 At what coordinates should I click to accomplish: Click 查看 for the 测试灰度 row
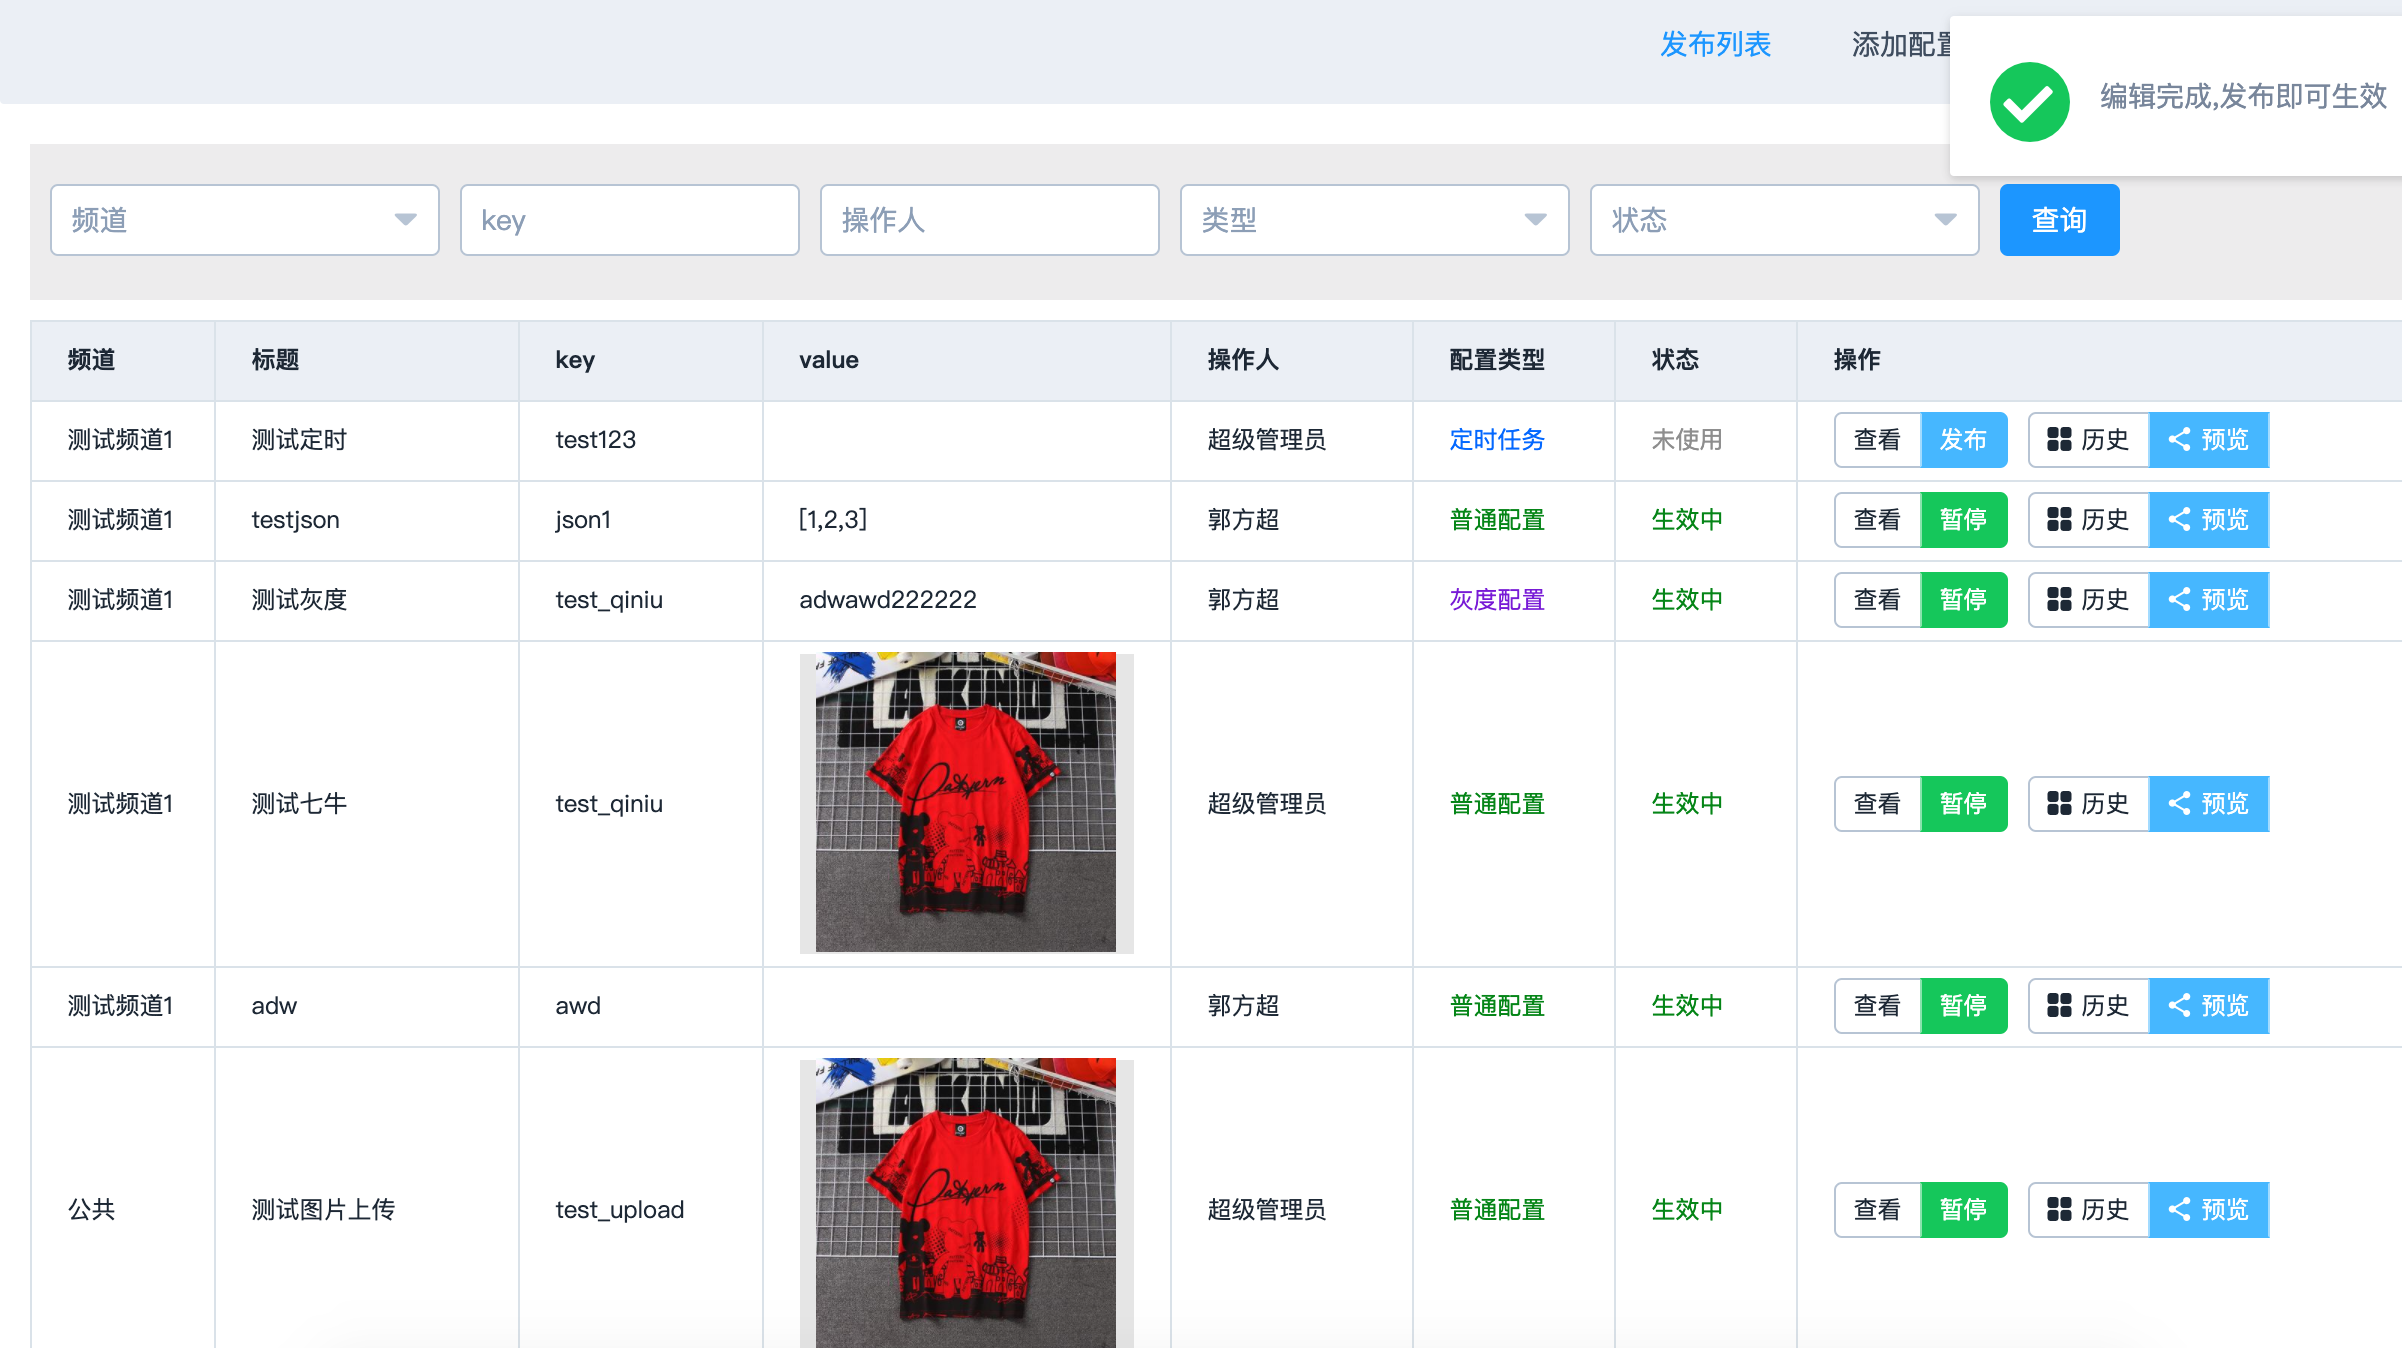point(1877,599)
